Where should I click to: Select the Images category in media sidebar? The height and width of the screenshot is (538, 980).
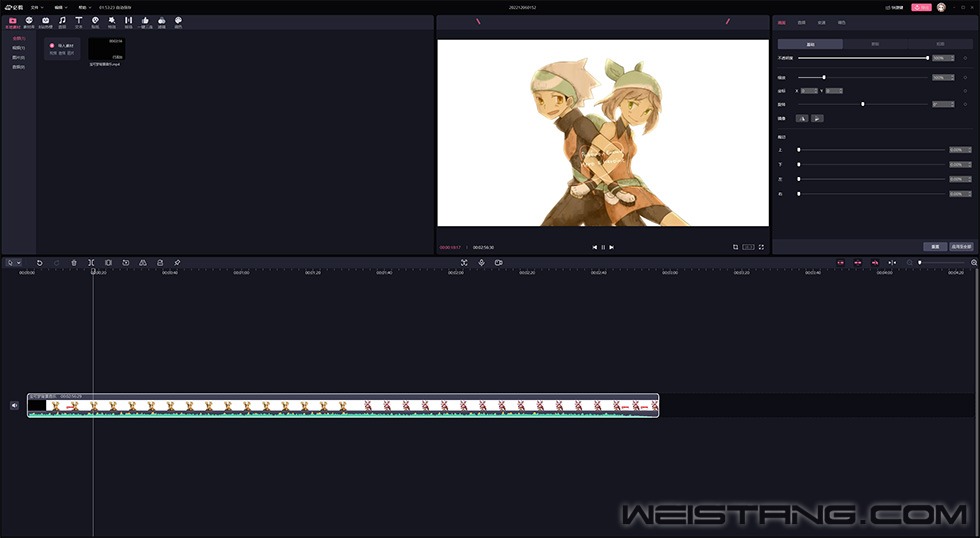click(x=19, y=57)
